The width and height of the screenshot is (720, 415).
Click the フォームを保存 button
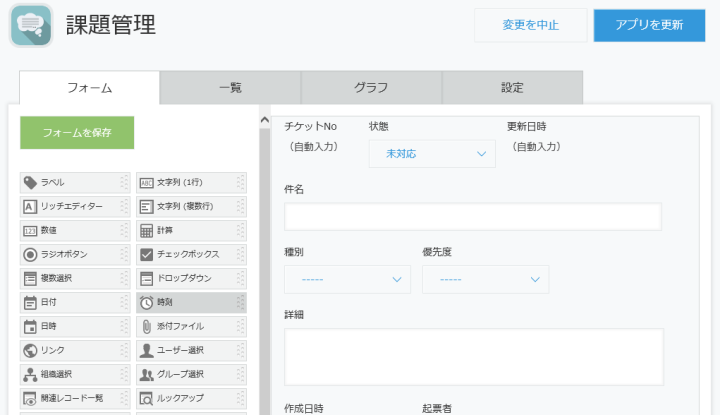77,133
